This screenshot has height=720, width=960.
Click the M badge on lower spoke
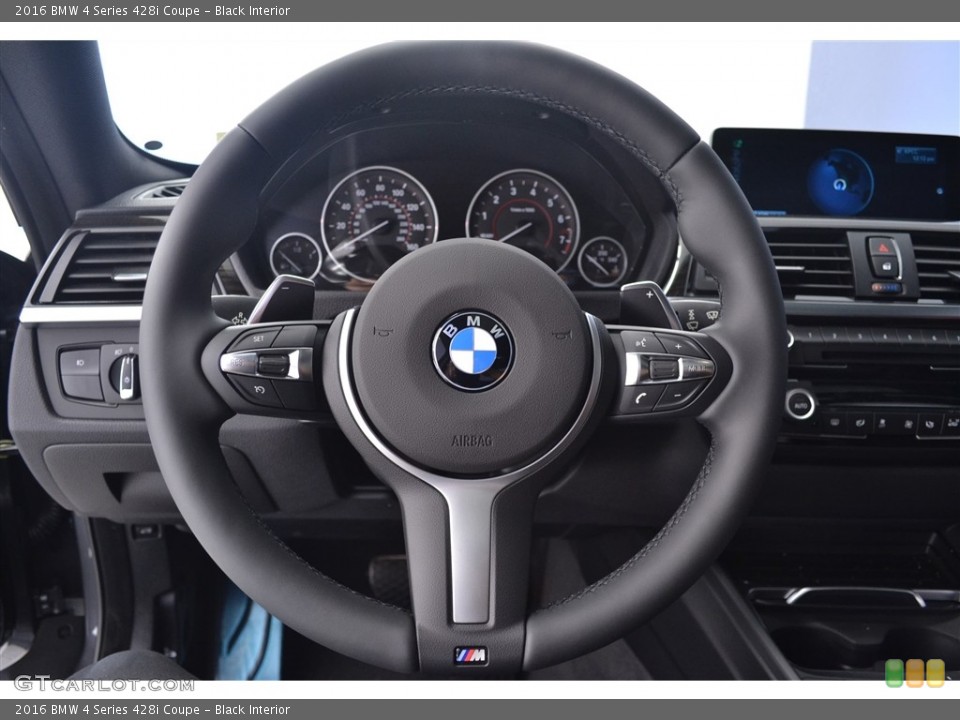click(x=471, y=656)
